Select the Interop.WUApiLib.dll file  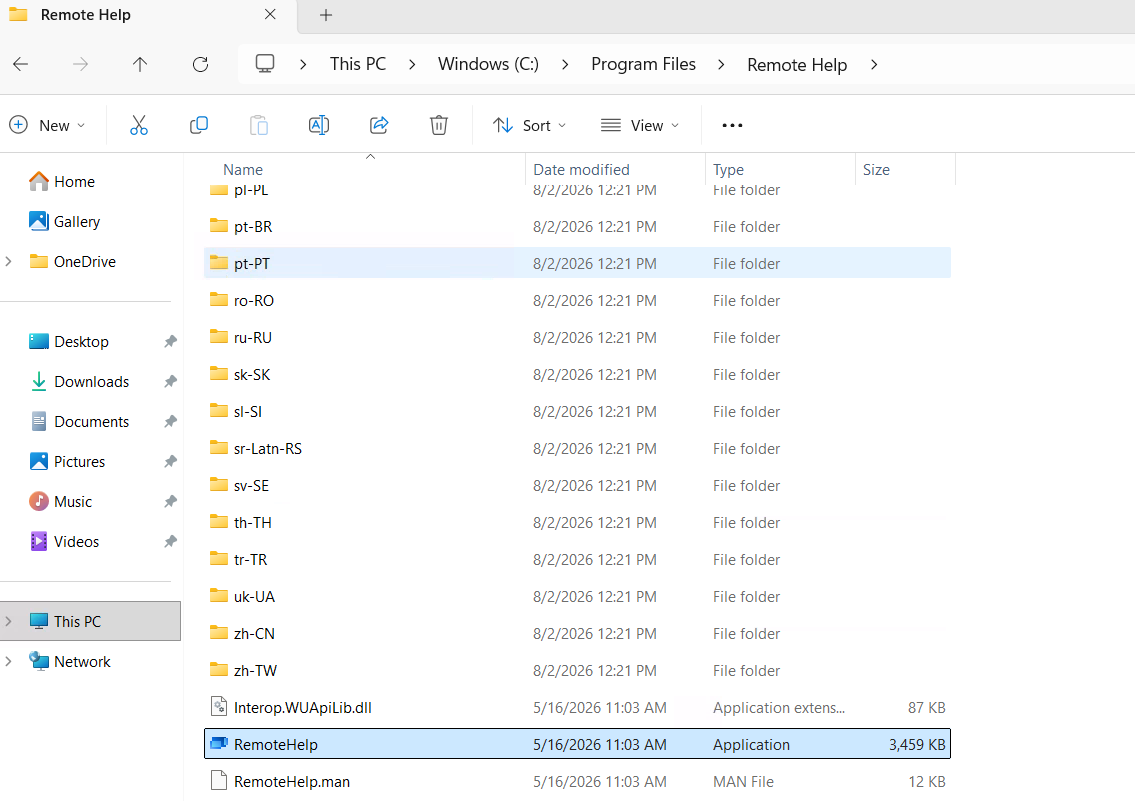pos(577,708)
